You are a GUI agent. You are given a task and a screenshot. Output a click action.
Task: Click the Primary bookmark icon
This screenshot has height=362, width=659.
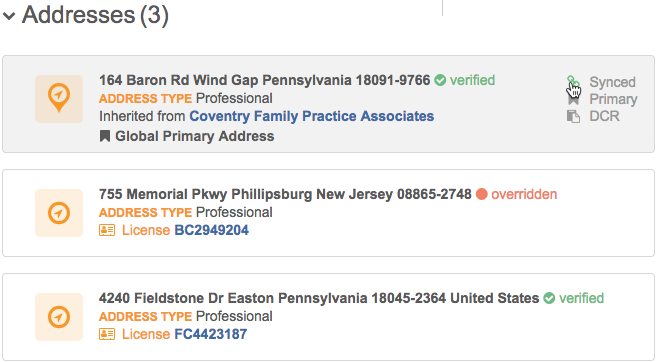[573, 99]
